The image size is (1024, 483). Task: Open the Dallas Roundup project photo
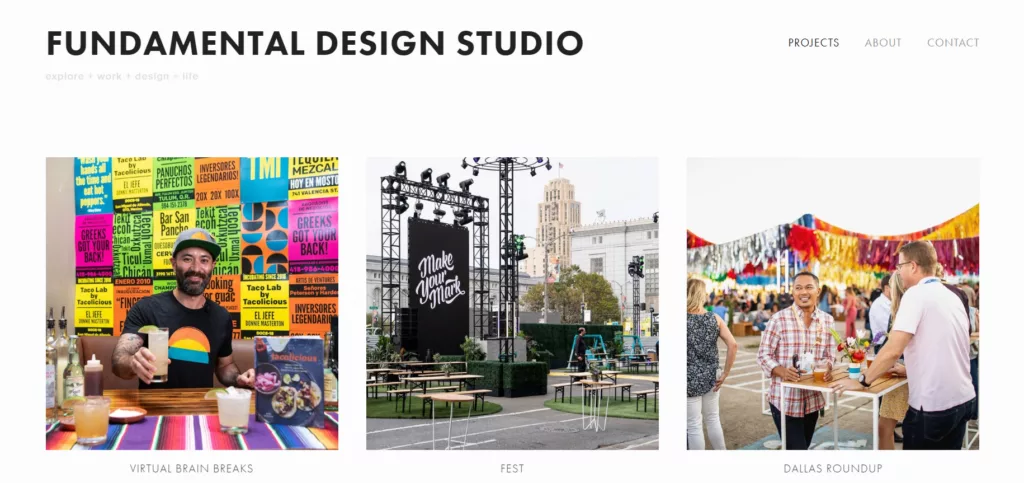coord(833,304)
